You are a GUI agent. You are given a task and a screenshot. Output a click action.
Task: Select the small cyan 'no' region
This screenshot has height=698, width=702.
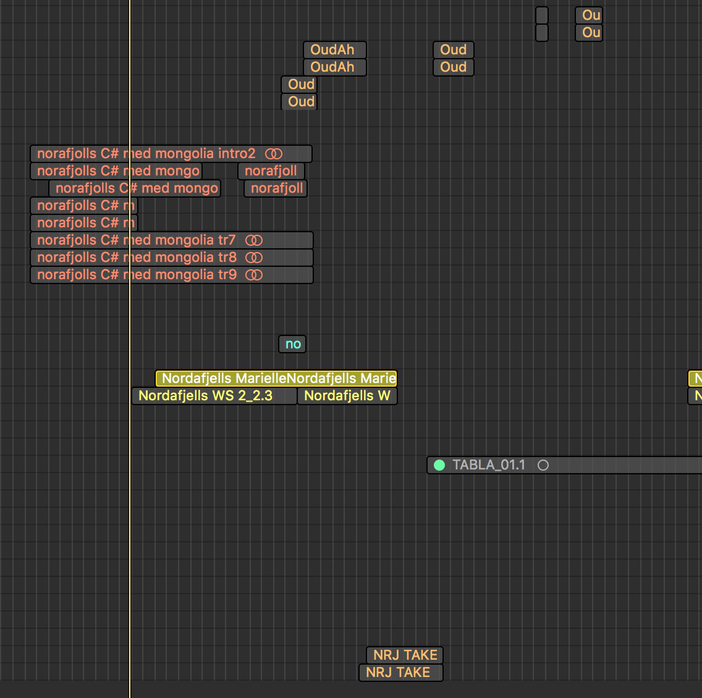coord(292,344)
